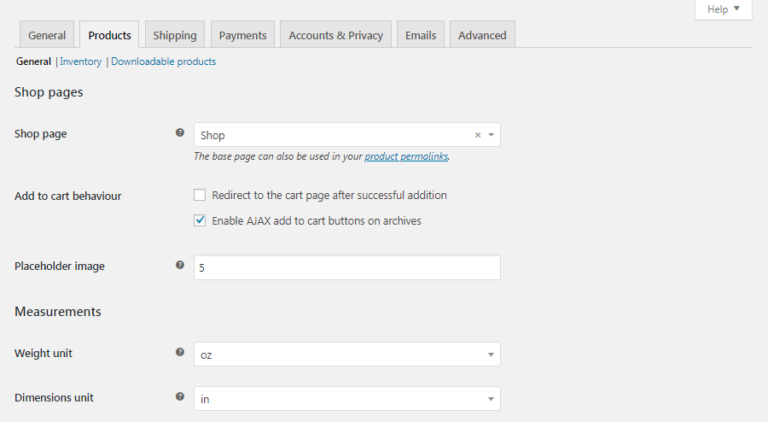Open the Shipping tab
768x422 pixels.
[x=175, y=35]
